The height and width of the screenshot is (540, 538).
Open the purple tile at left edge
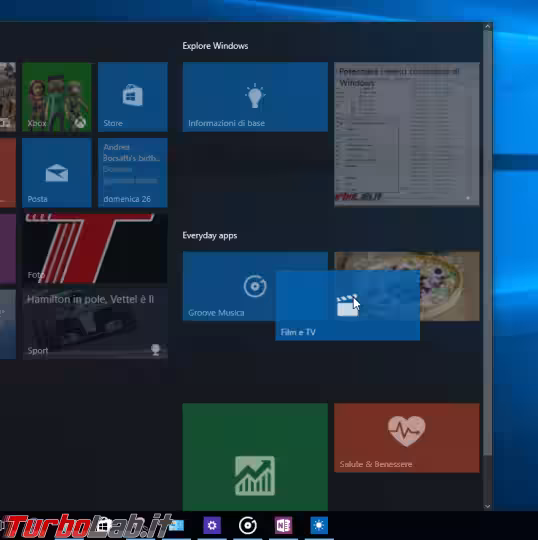pos(8,248)
